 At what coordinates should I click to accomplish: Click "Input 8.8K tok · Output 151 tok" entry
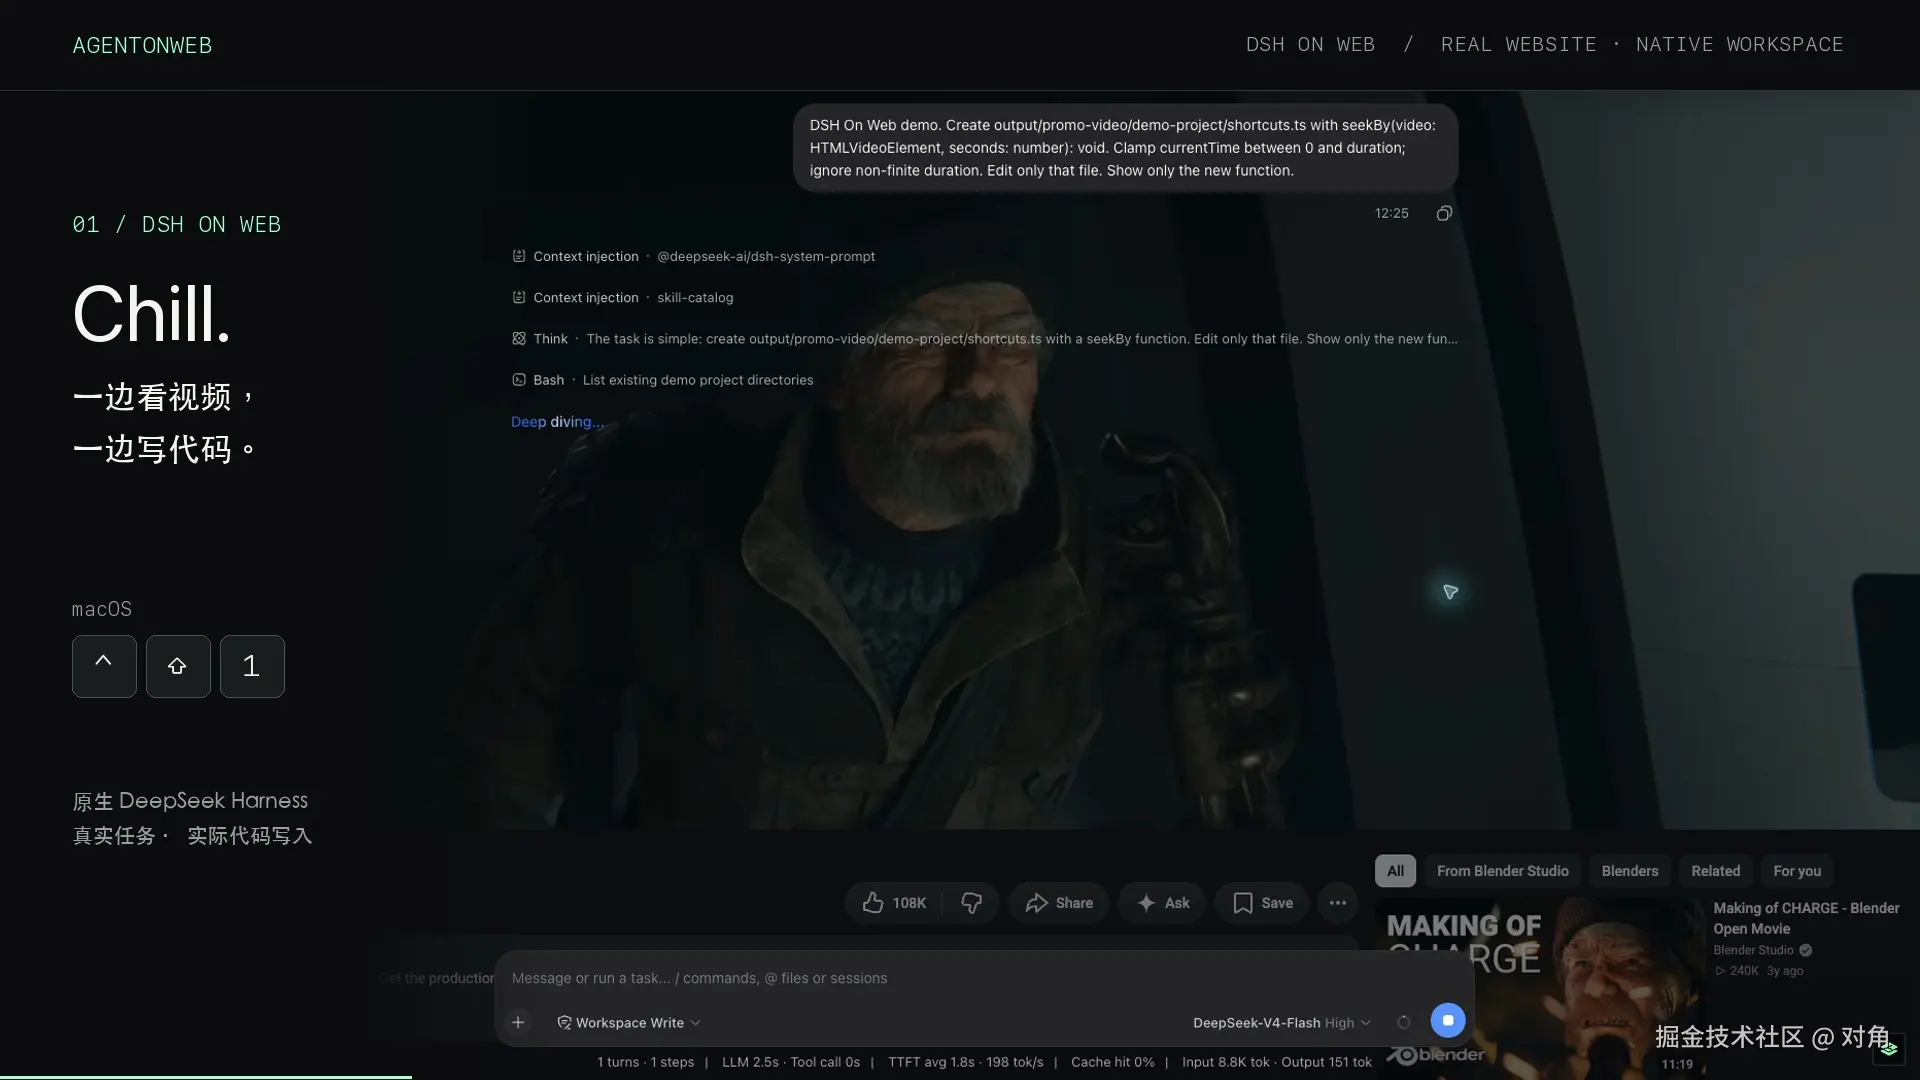click(1277, 1062)
